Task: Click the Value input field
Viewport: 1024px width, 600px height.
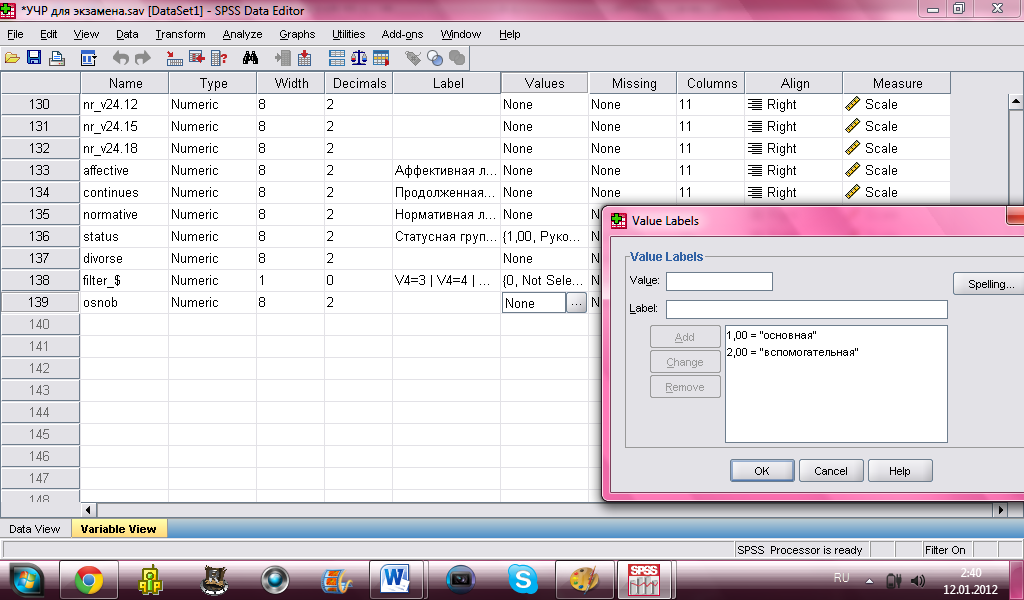Action: (x=719, y=281)
